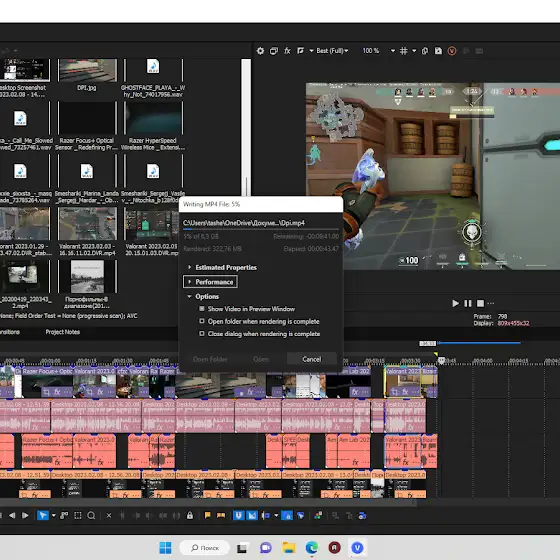Stop the preview playback

pyautogui.click(x=480, y=304)
